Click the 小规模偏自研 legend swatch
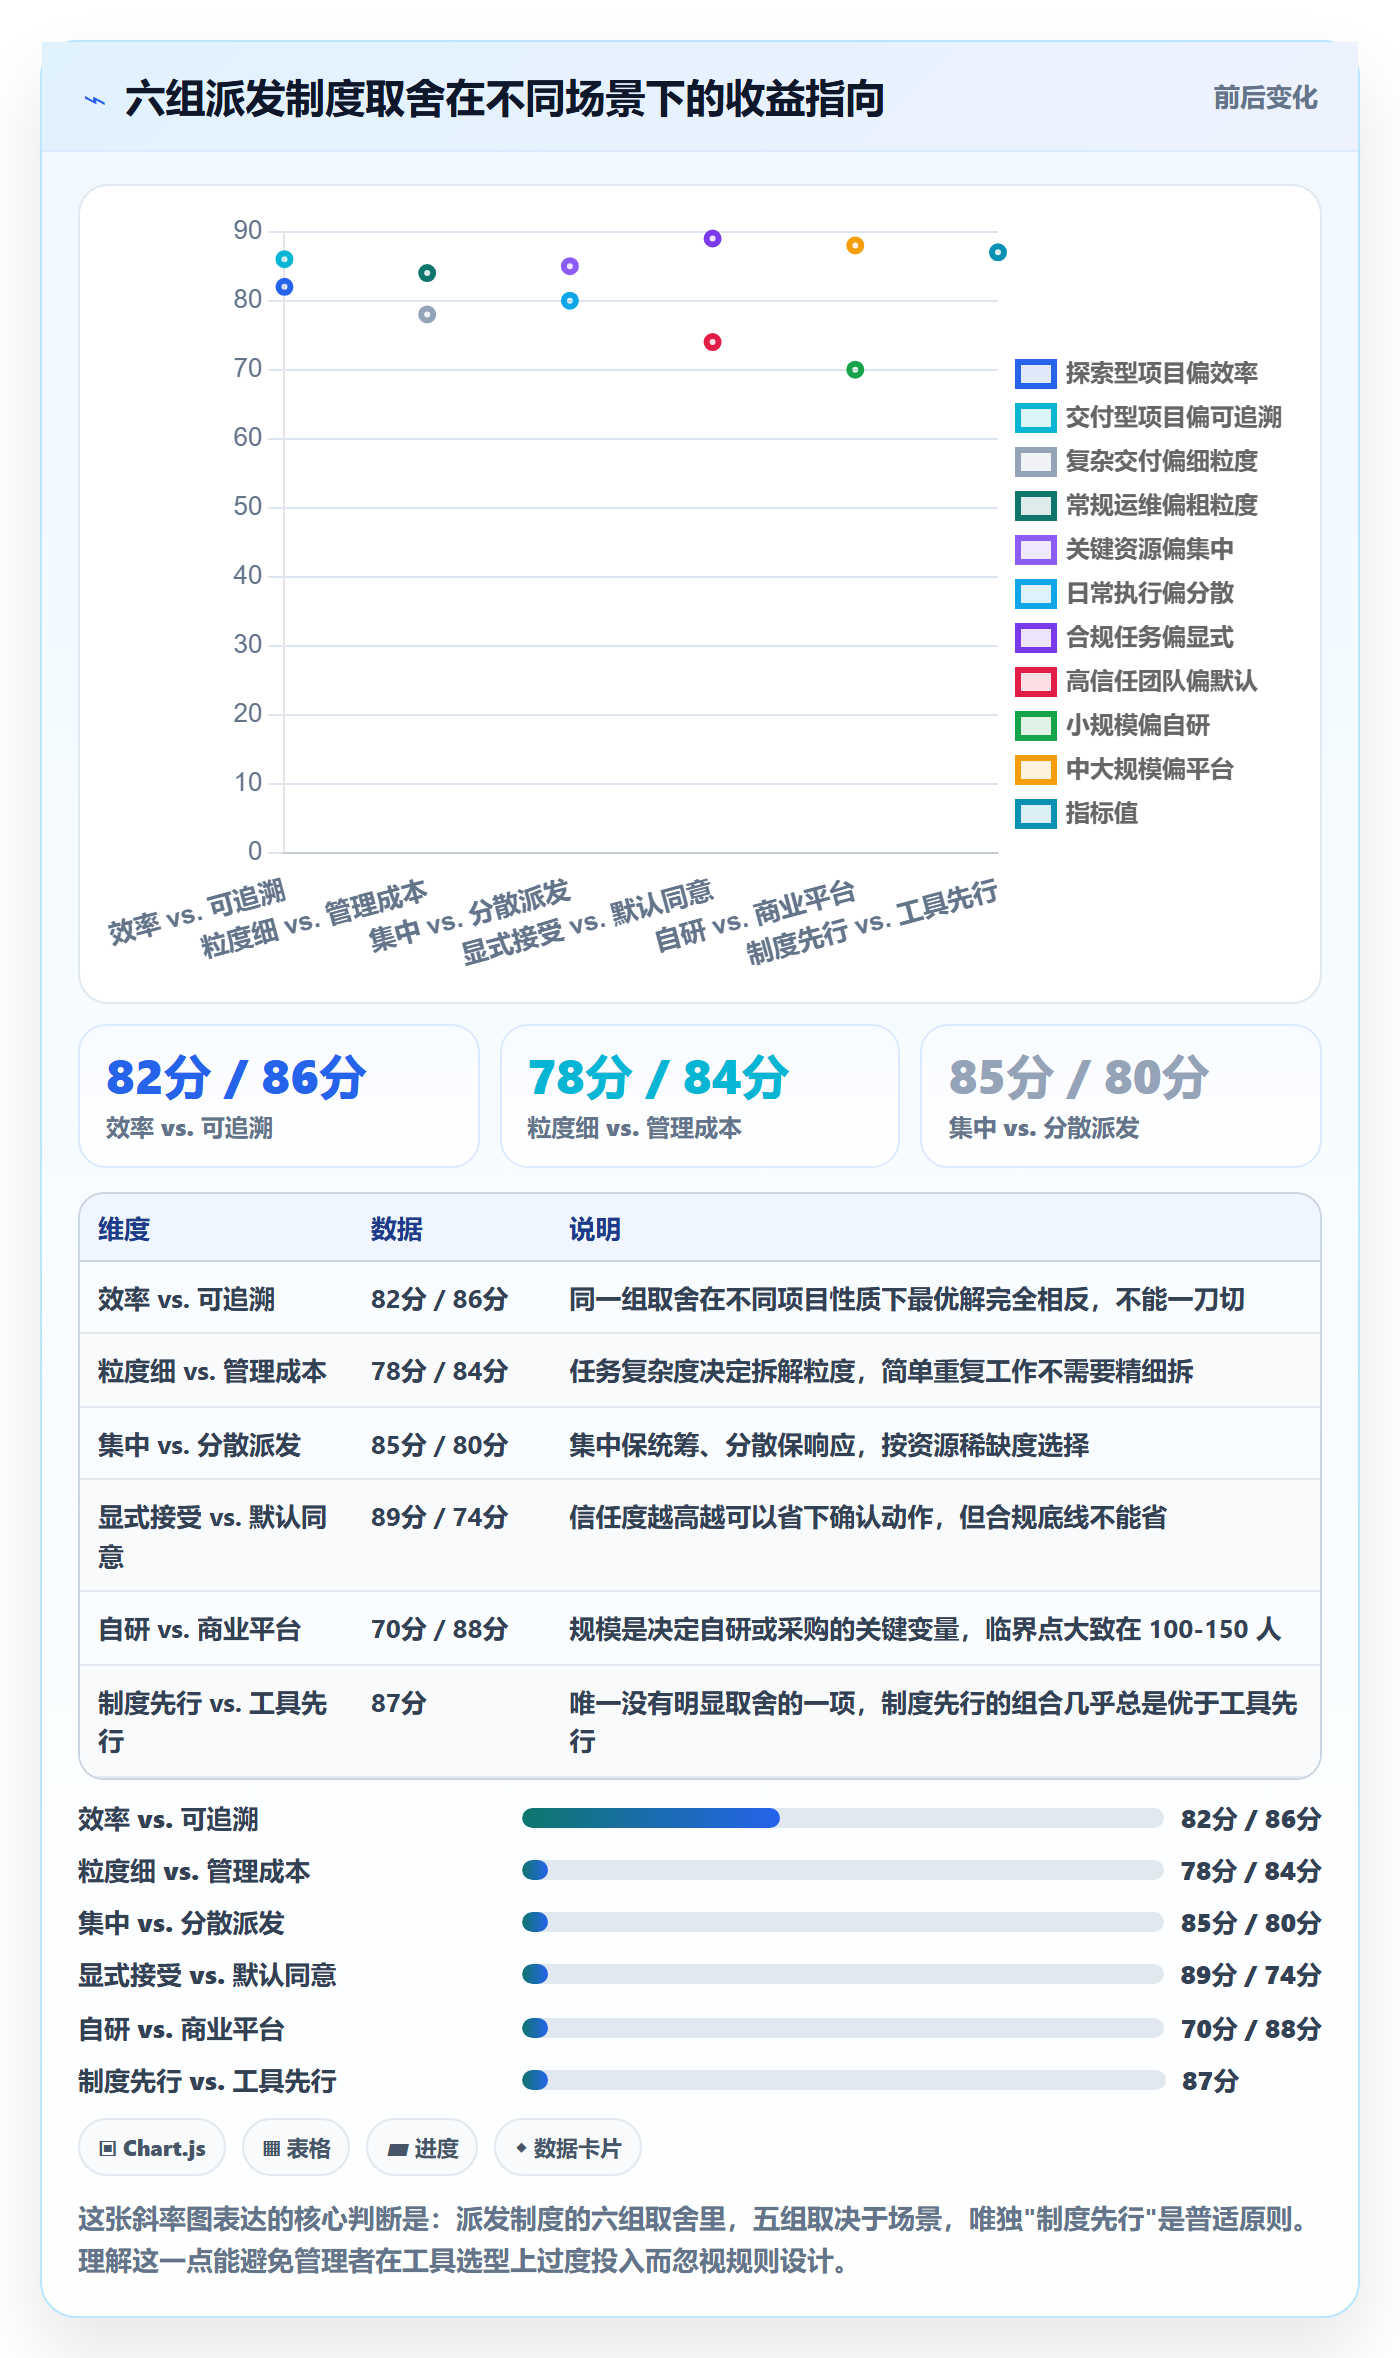This screenshot has width=1400, height=2358. pos(1035,725)
